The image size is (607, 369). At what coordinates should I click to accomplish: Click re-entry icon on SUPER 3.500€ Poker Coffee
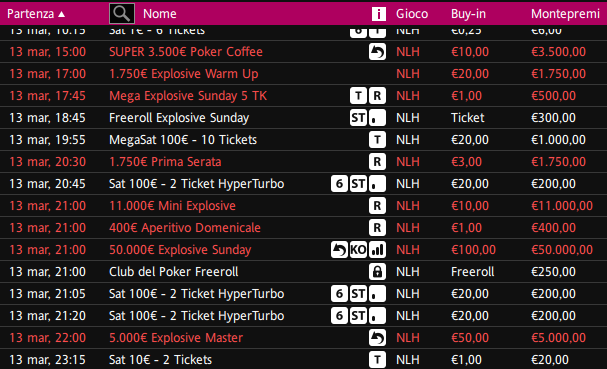[x=377, y=52]
